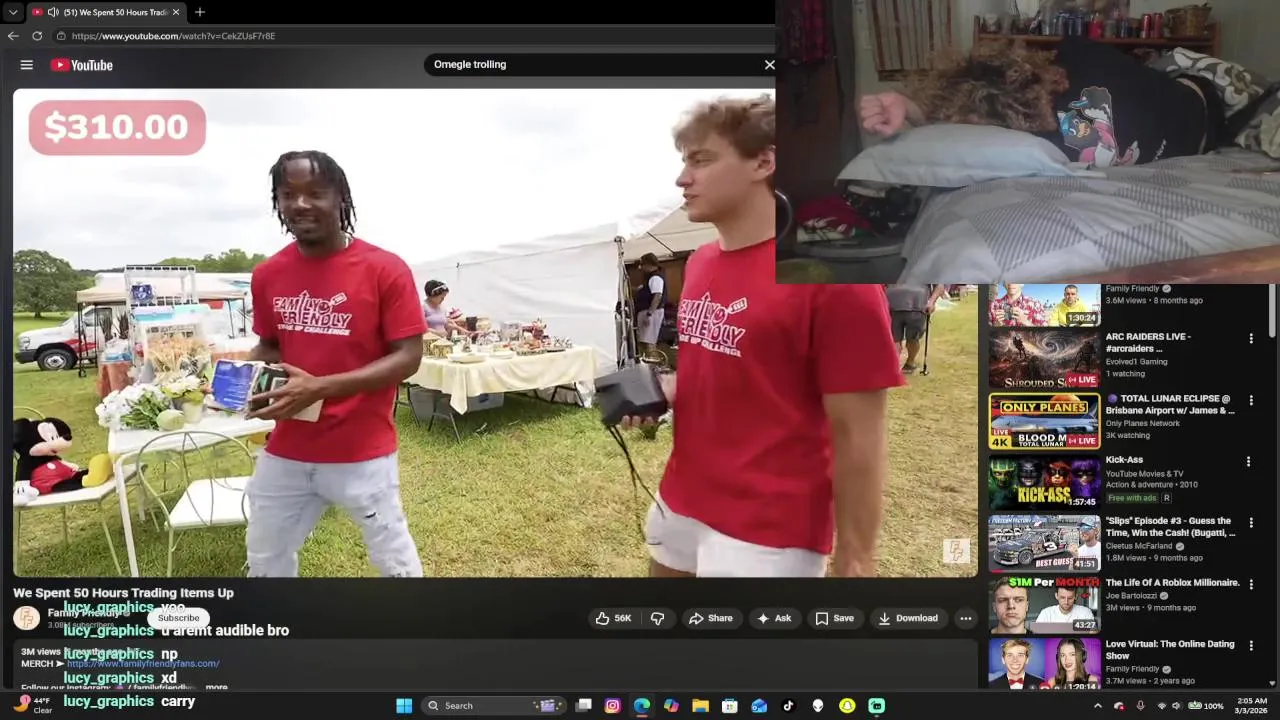Open the Kick-Ass movie thumbnail
The width and height of the screenshot is (1280, 720).
1044,482
